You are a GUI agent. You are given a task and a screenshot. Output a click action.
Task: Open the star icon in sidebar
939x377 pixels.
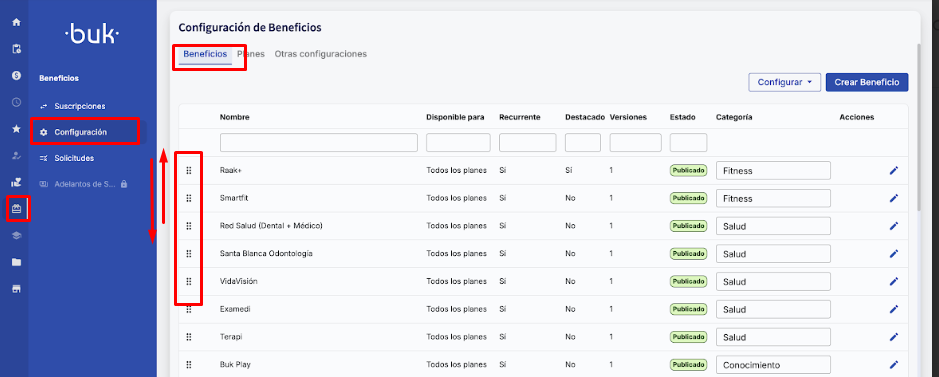pos(16,129)
